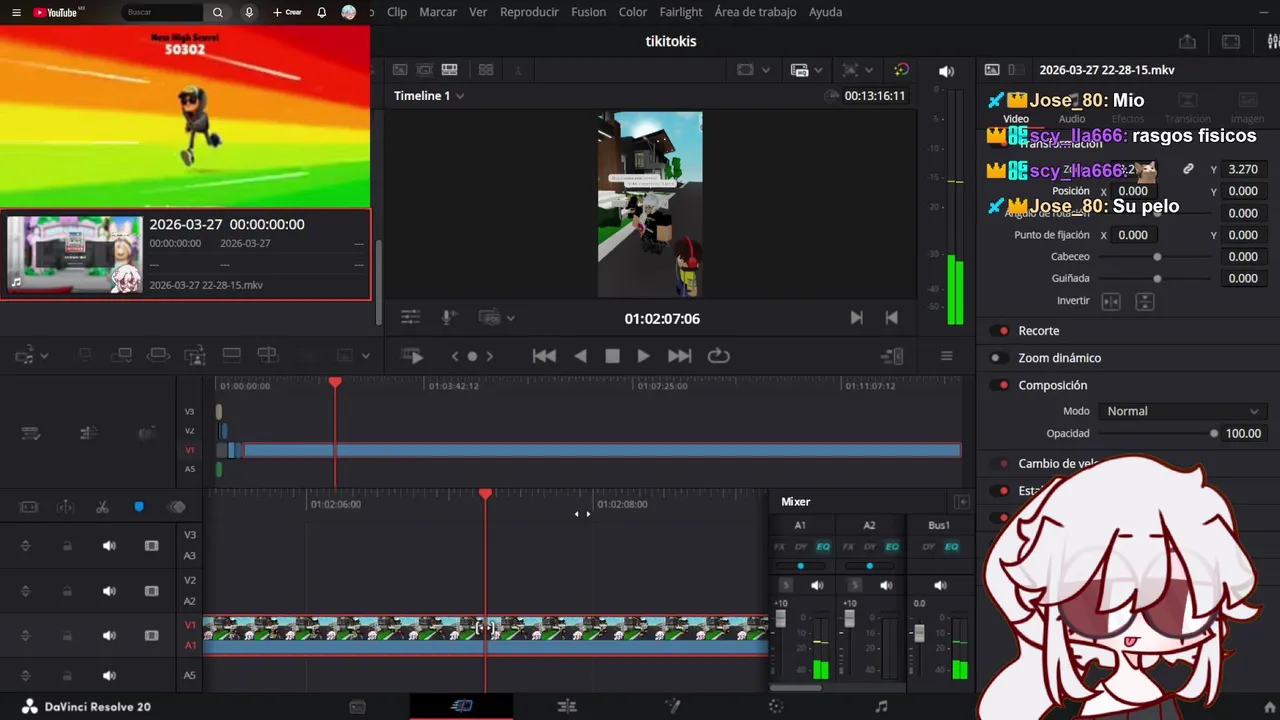Disable video on track V2 A2

(x=152, y=591)
